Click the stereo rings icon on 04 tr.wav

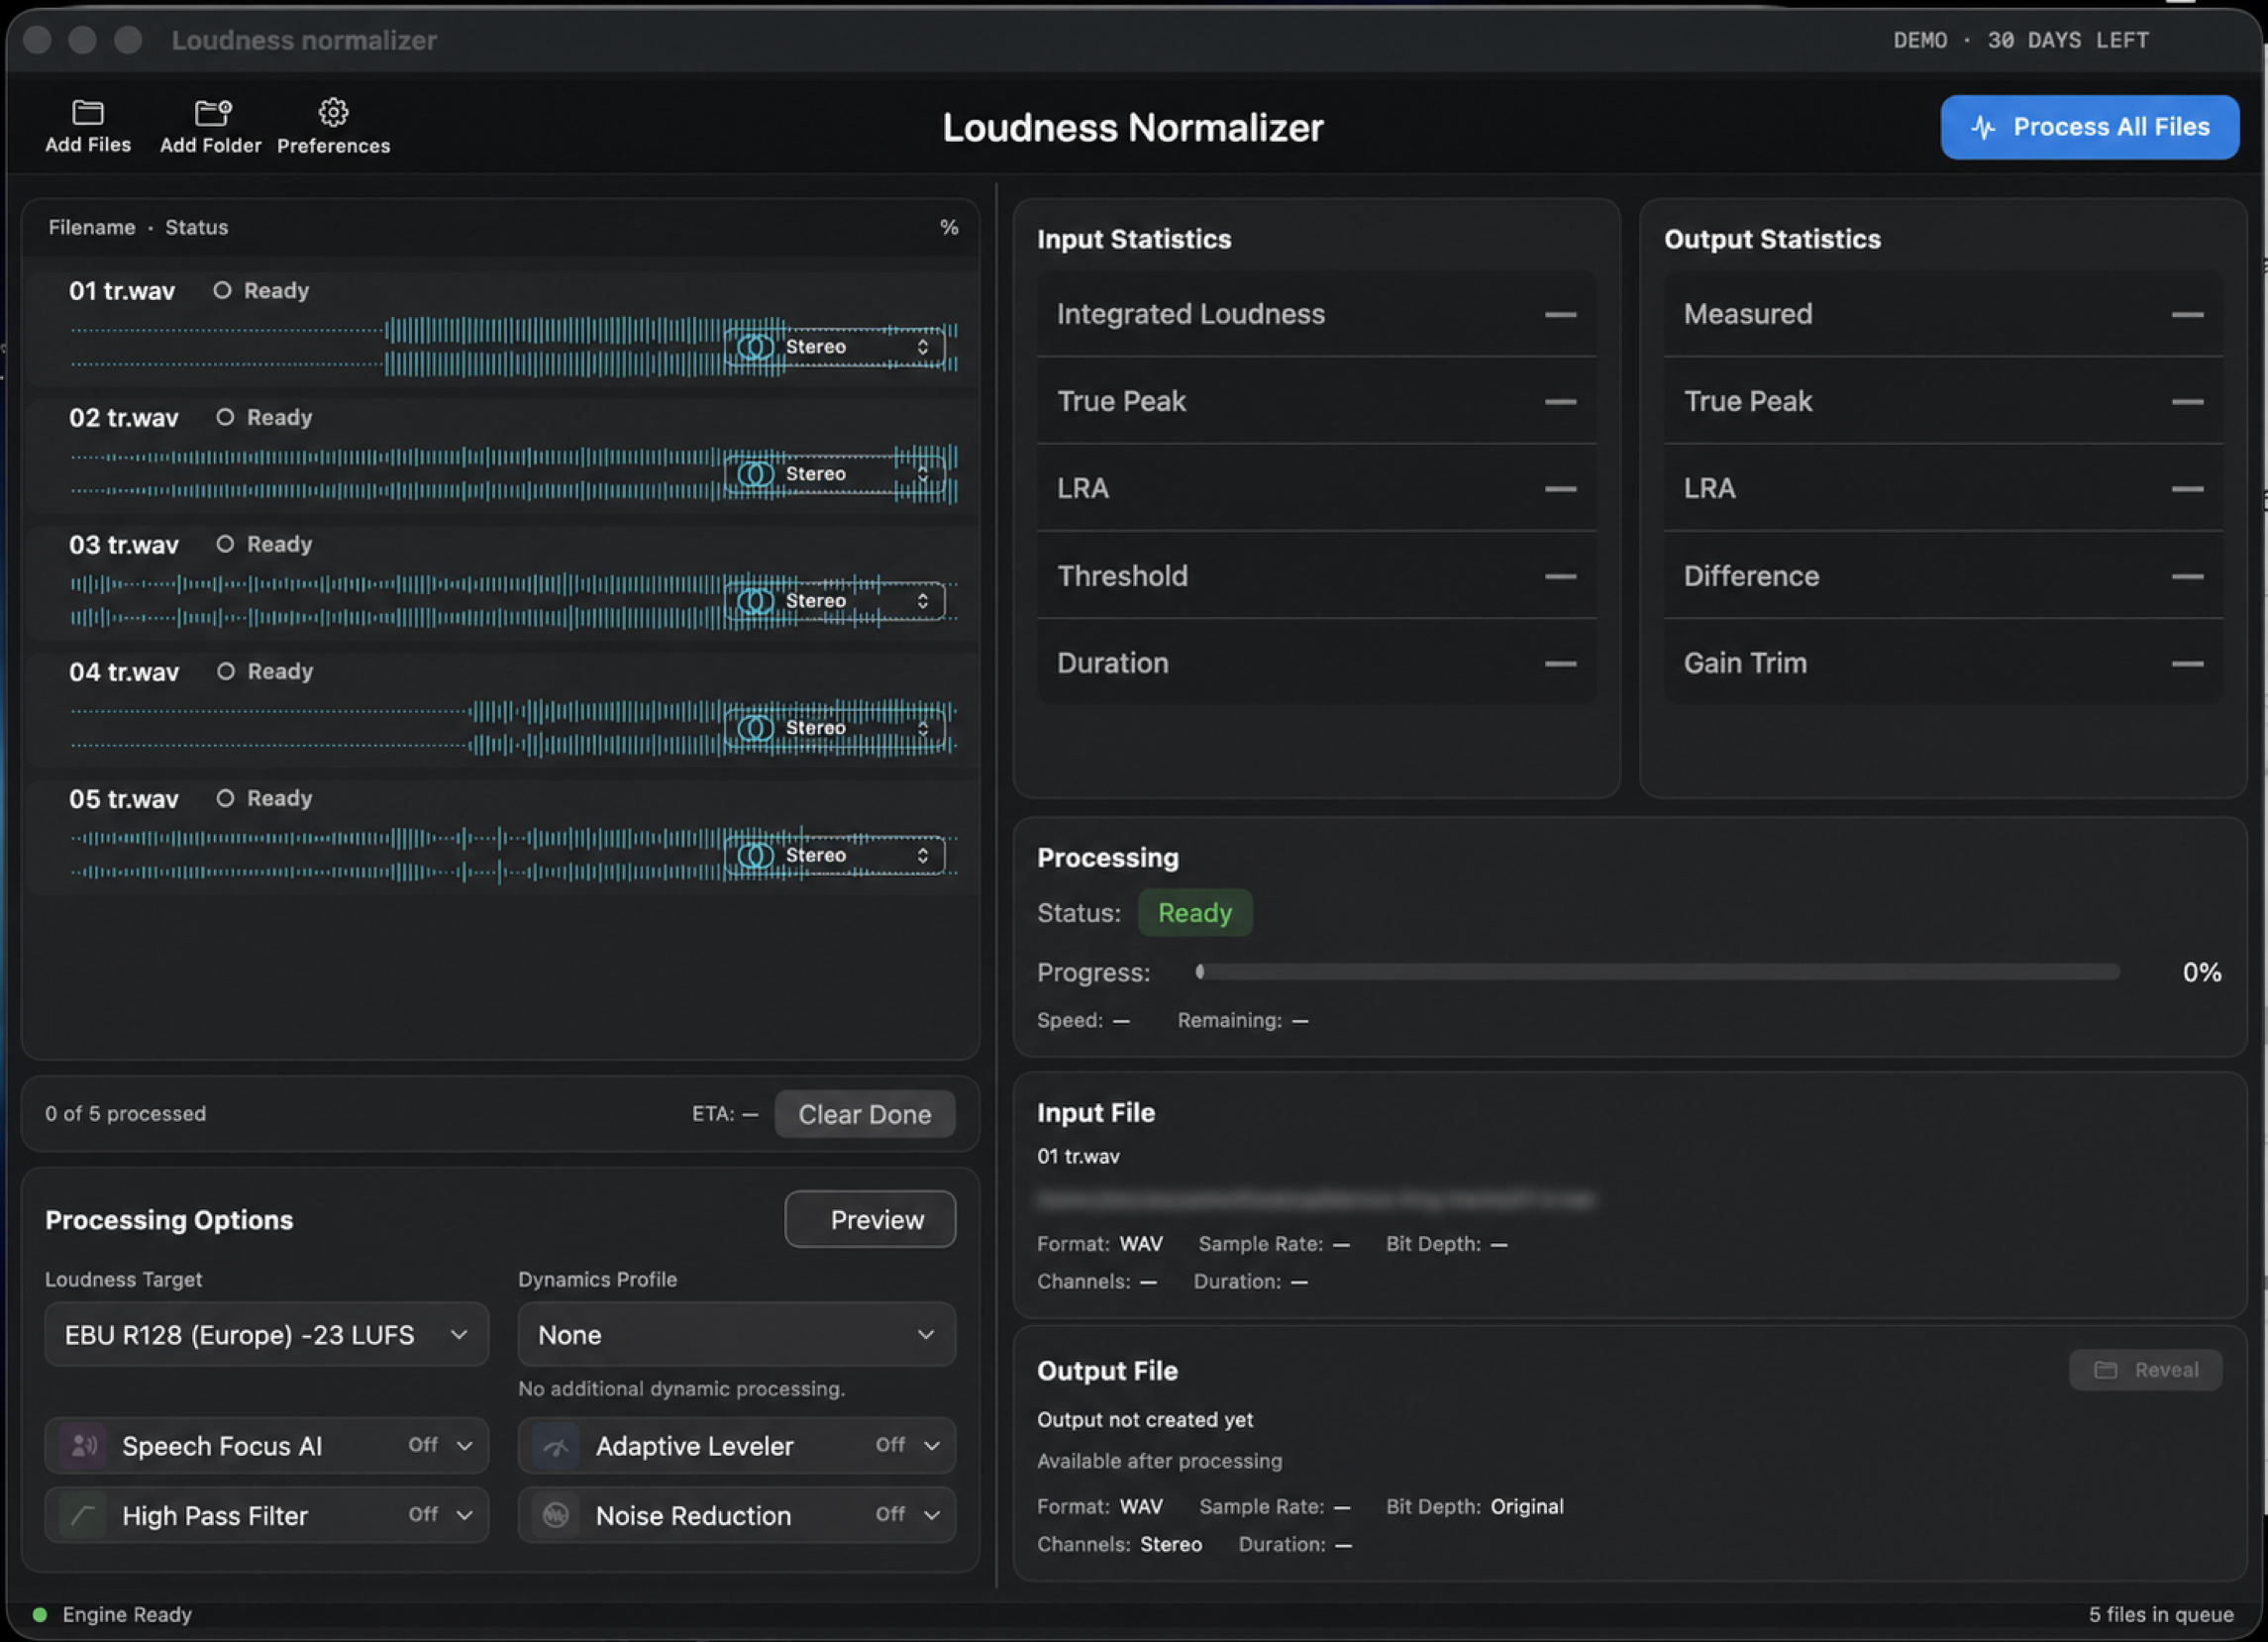(x=755, y=728)
